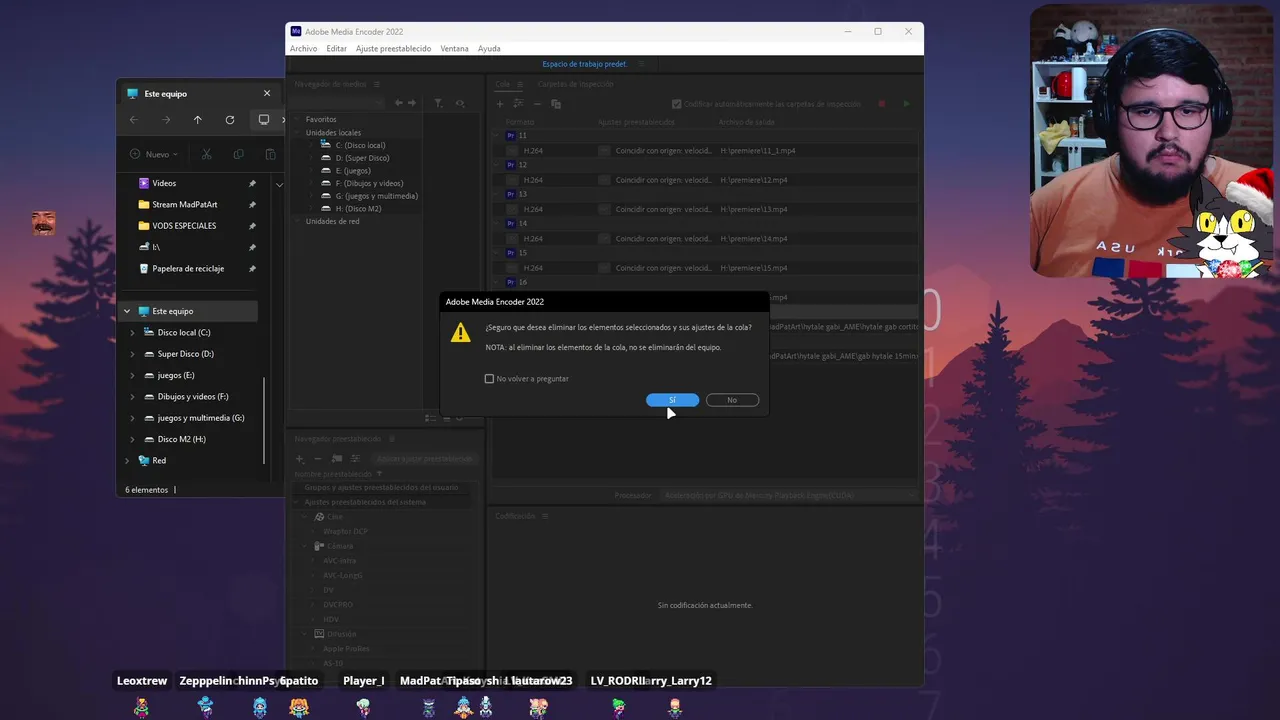Expand 'Super Disco (D:)' in Explorer tree

coord(133,354)
